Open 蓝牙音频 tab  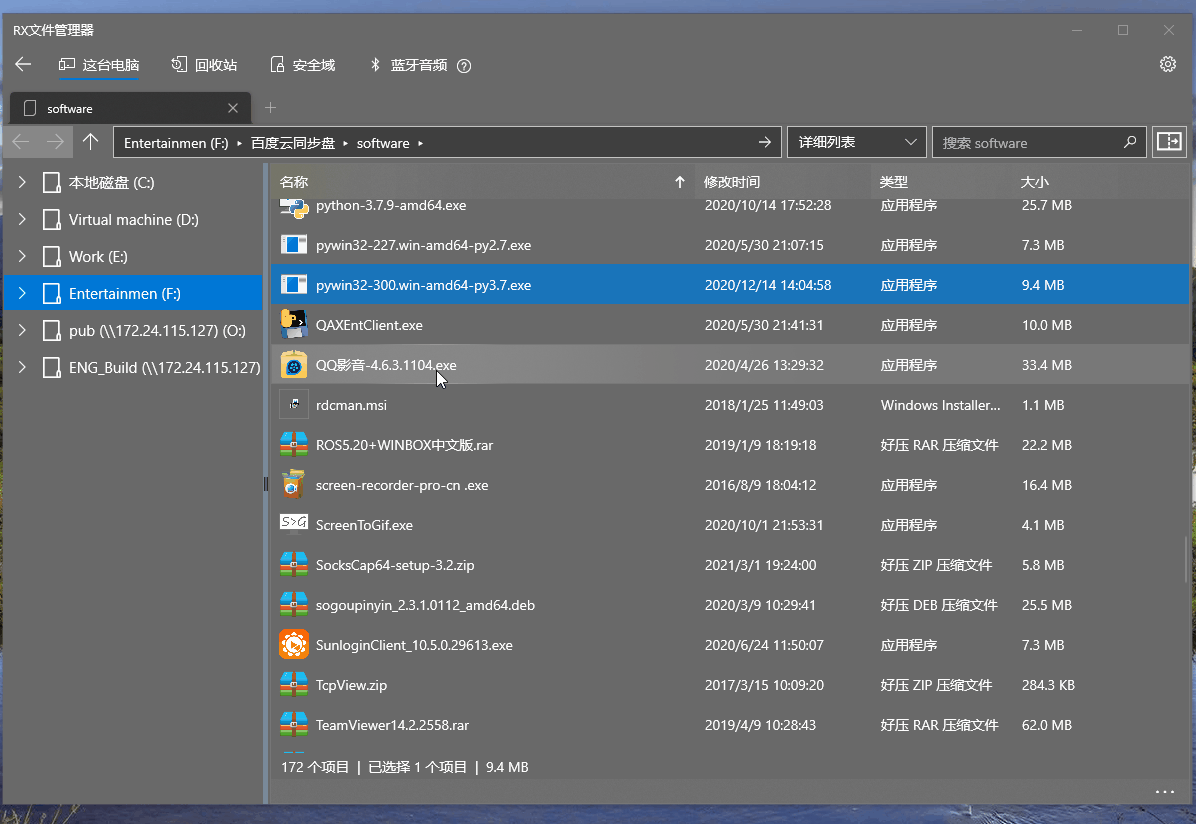(x=410, y=66)
